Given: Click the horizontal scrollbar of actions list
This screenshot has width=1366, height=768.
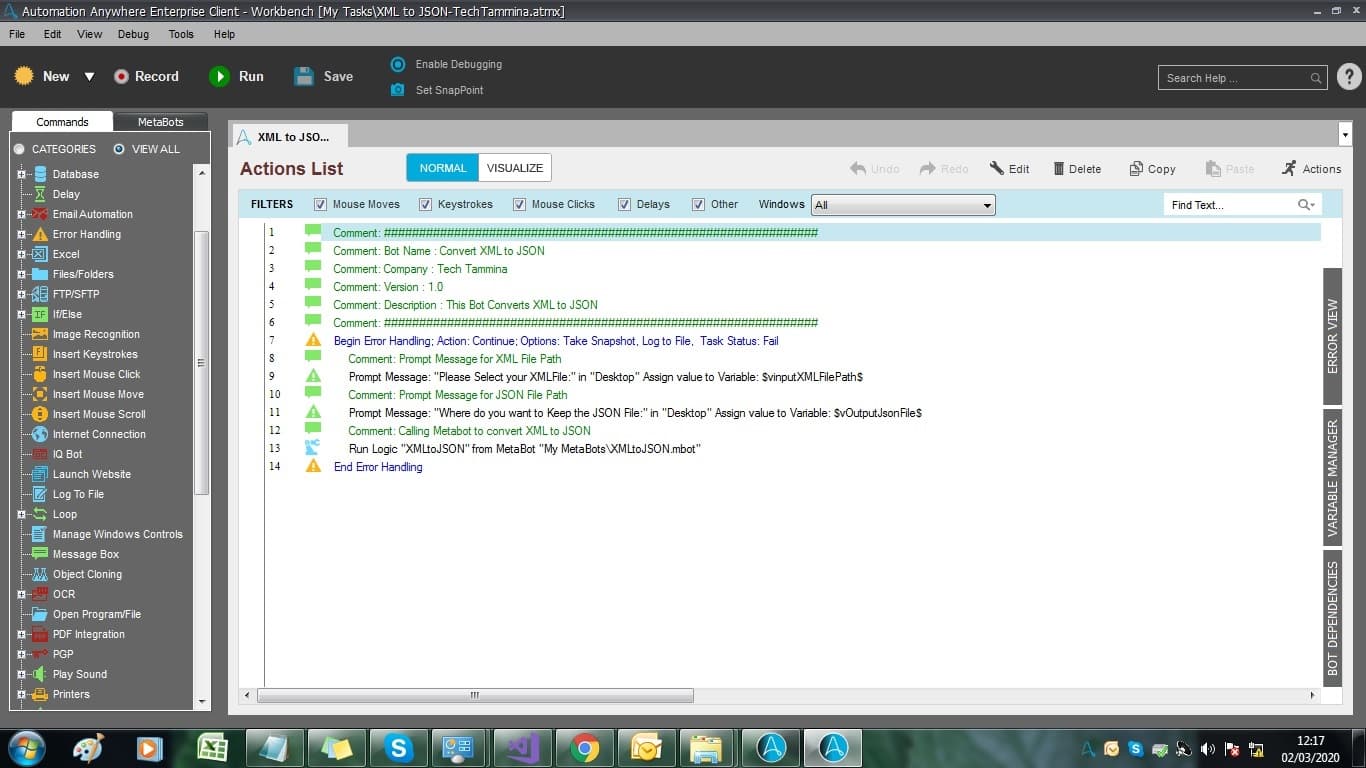Looking at the screenshot, I should [x=475, y=695].
